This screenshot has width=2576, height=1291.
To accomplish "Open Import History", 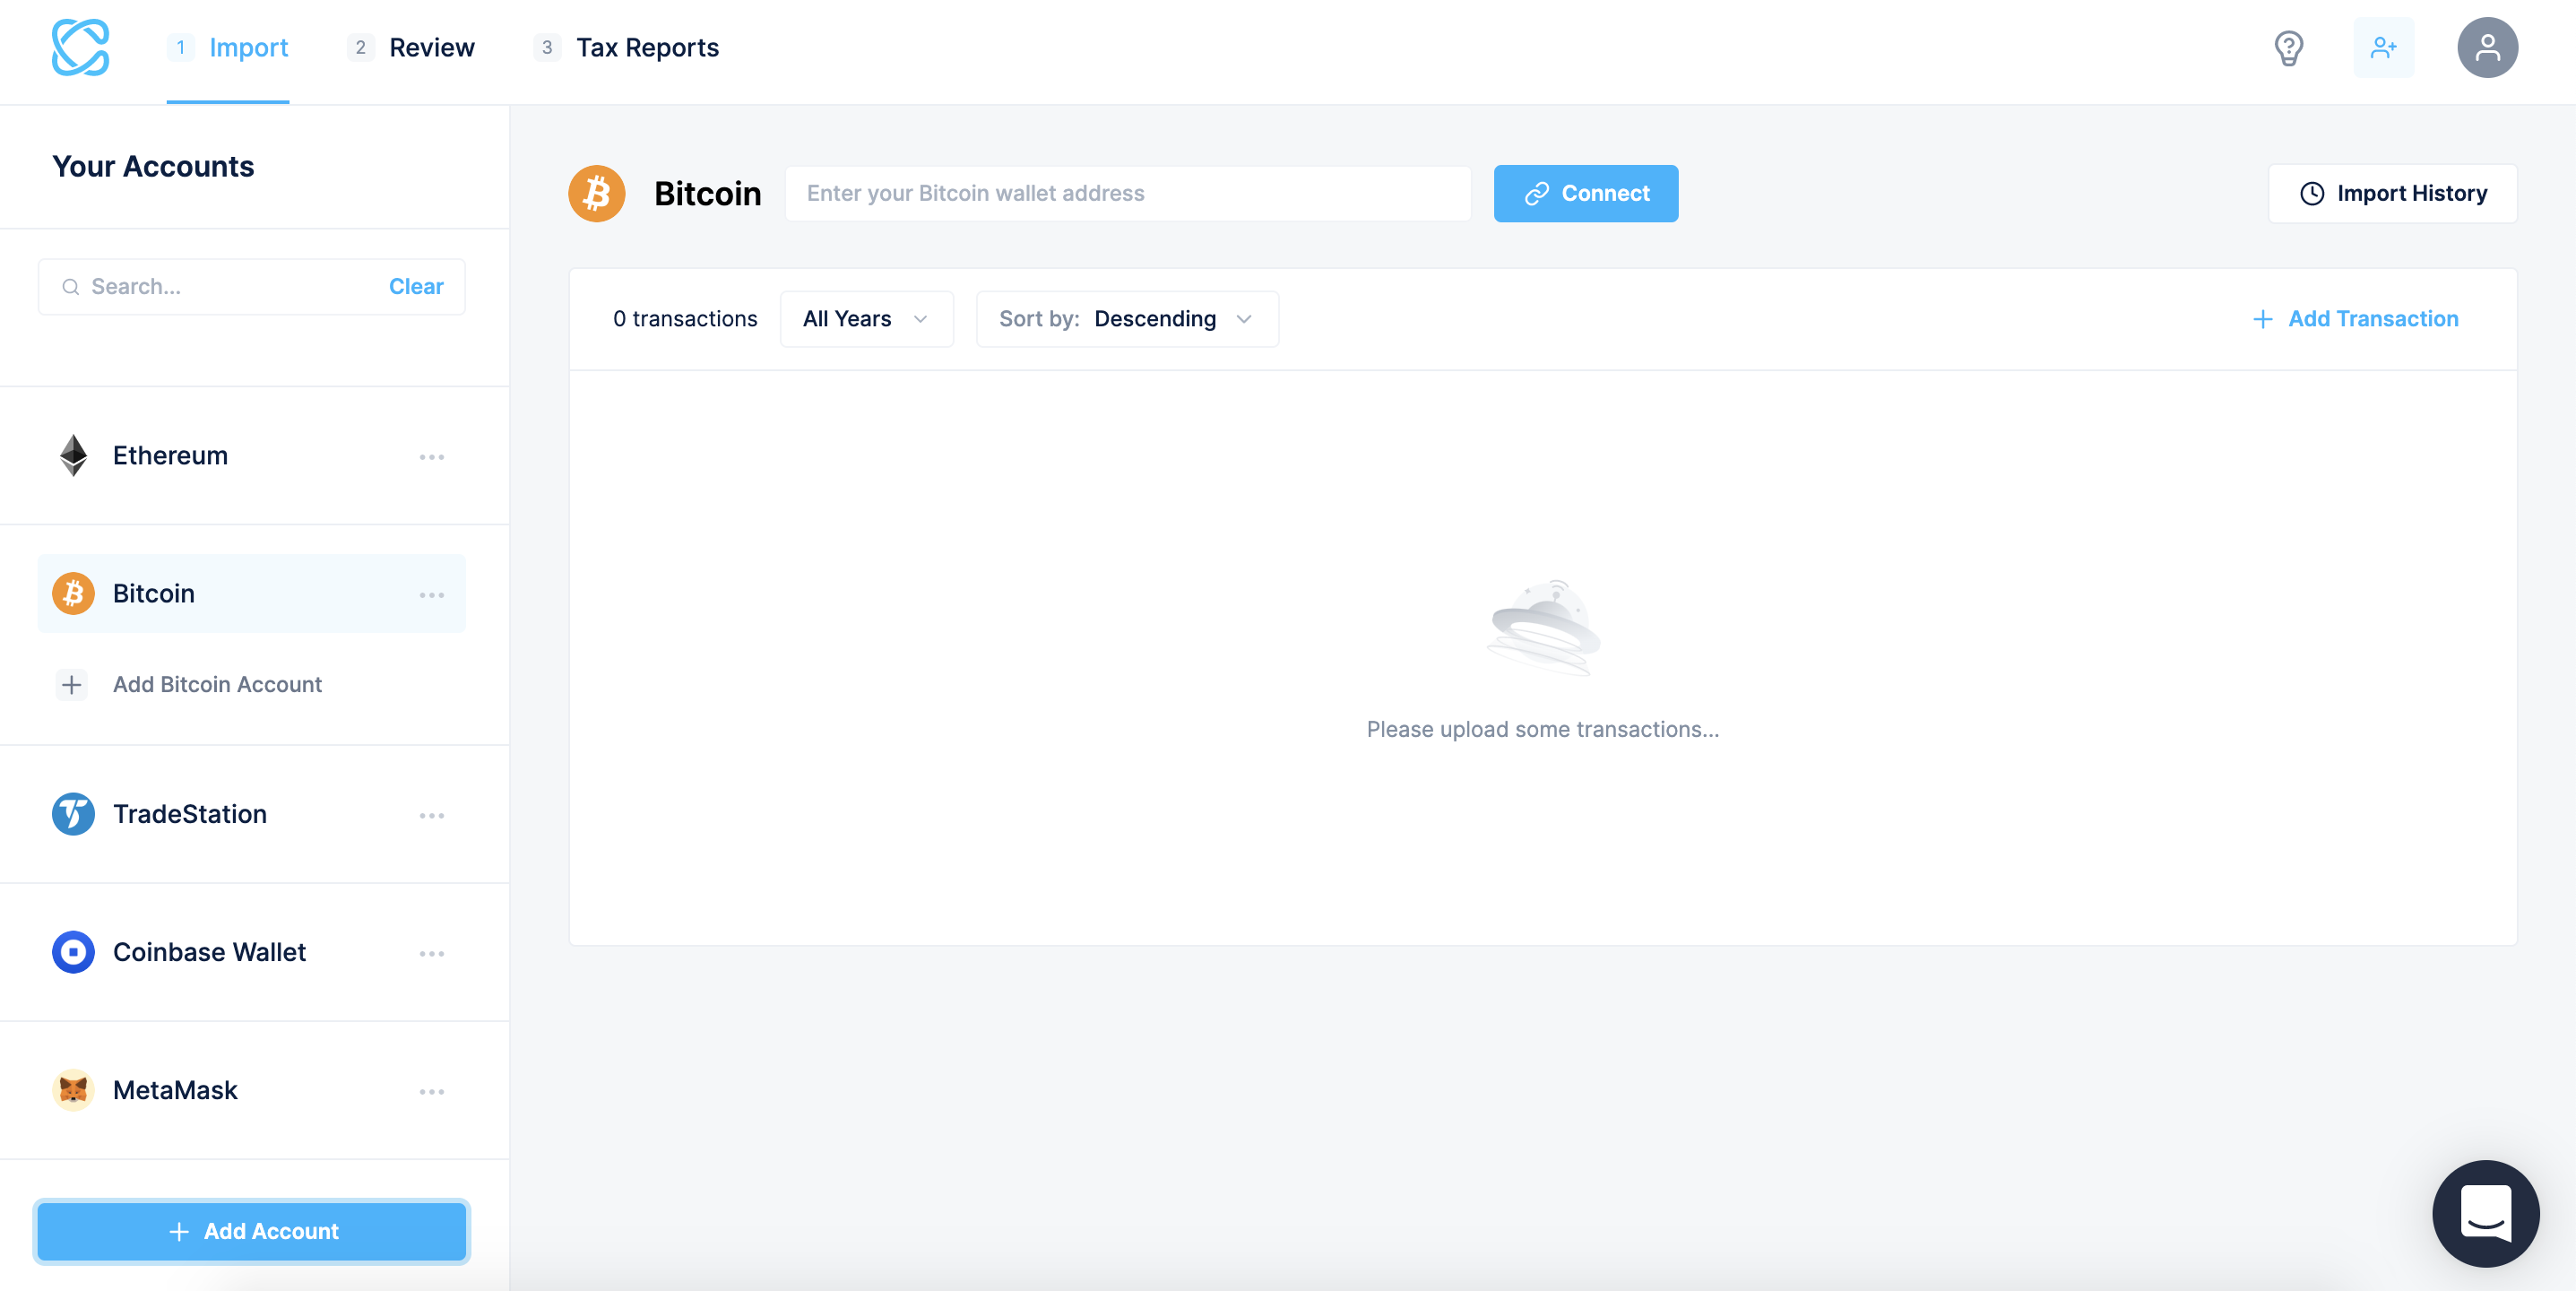I will [2393, 193].
